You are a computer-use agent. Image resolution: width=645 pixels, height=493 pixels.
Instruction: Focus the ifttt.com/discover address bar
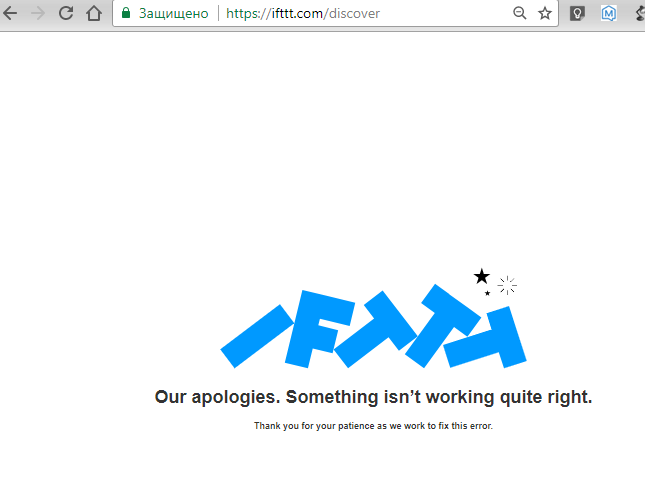pyautogui.click(x=302, y=14)
